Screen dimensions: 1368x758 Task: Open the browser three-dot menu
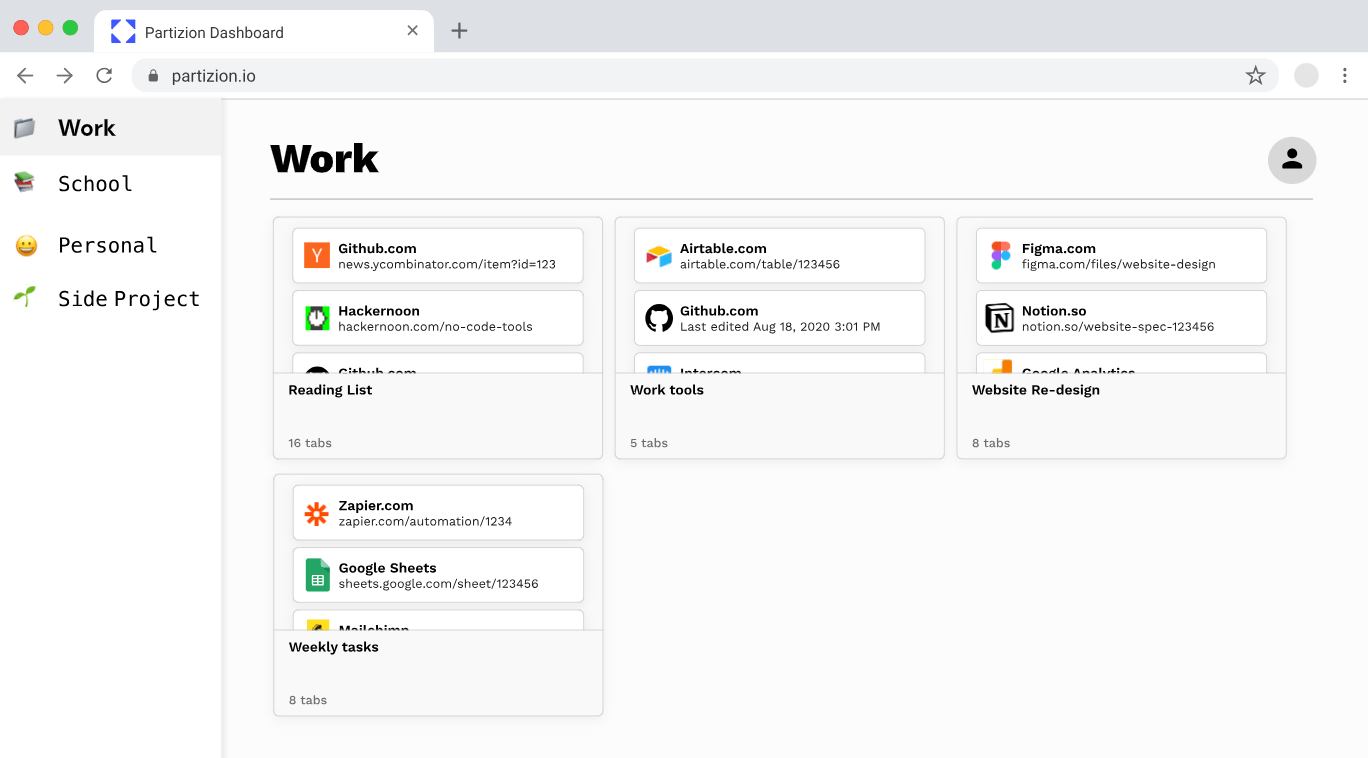tap(1345, 76)
